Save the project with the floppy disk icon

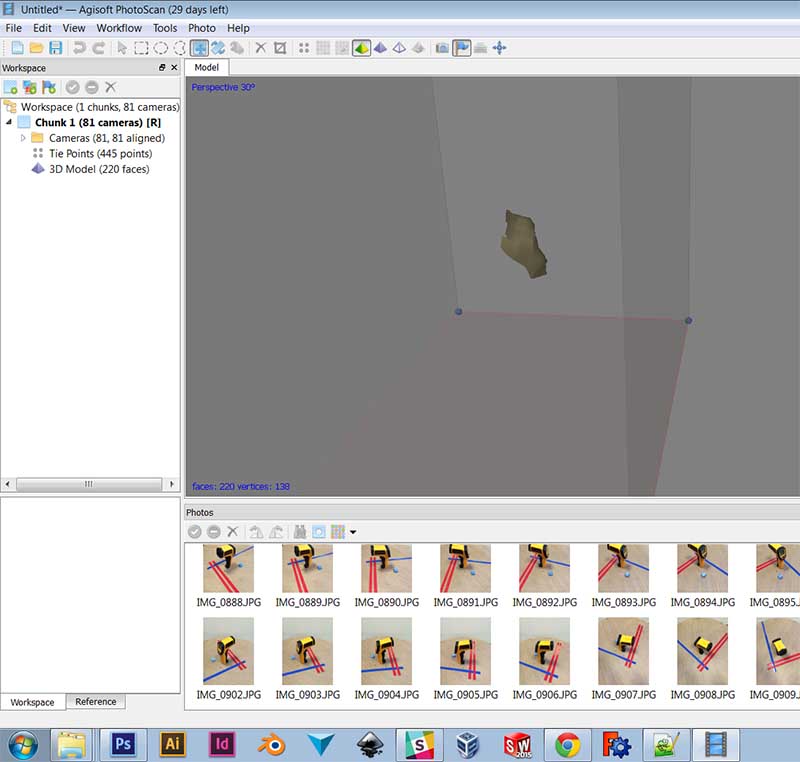[55, 48]
